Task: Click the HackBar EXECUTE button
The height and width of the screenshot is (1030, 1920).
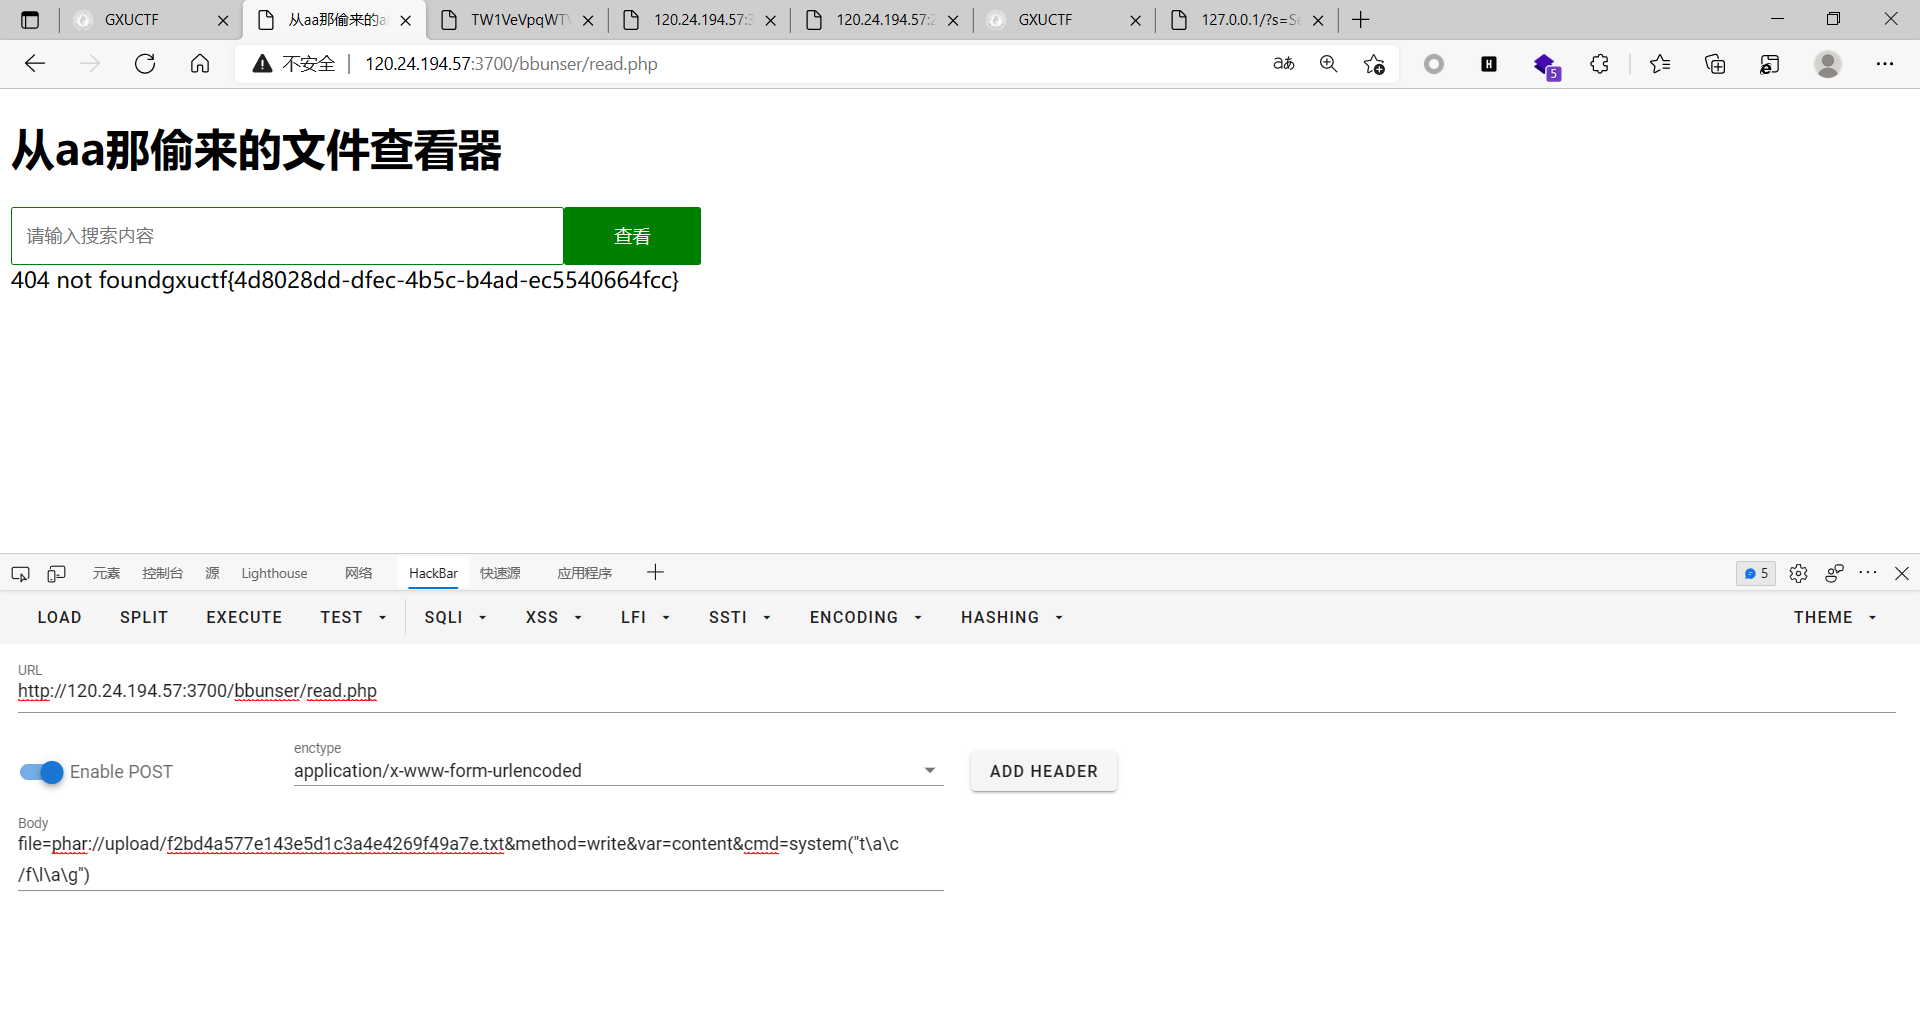Action: tap(244, 617)
